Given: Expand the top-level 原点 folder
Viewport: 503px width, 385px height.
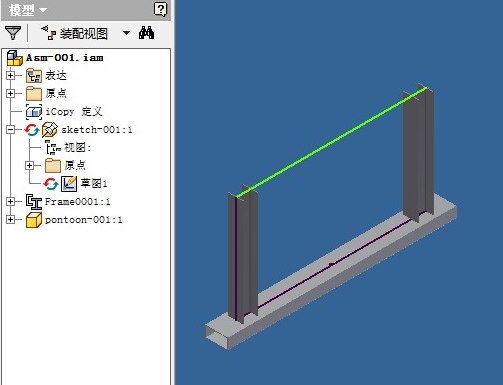Looking at the screenshot, I should (10, 93).
